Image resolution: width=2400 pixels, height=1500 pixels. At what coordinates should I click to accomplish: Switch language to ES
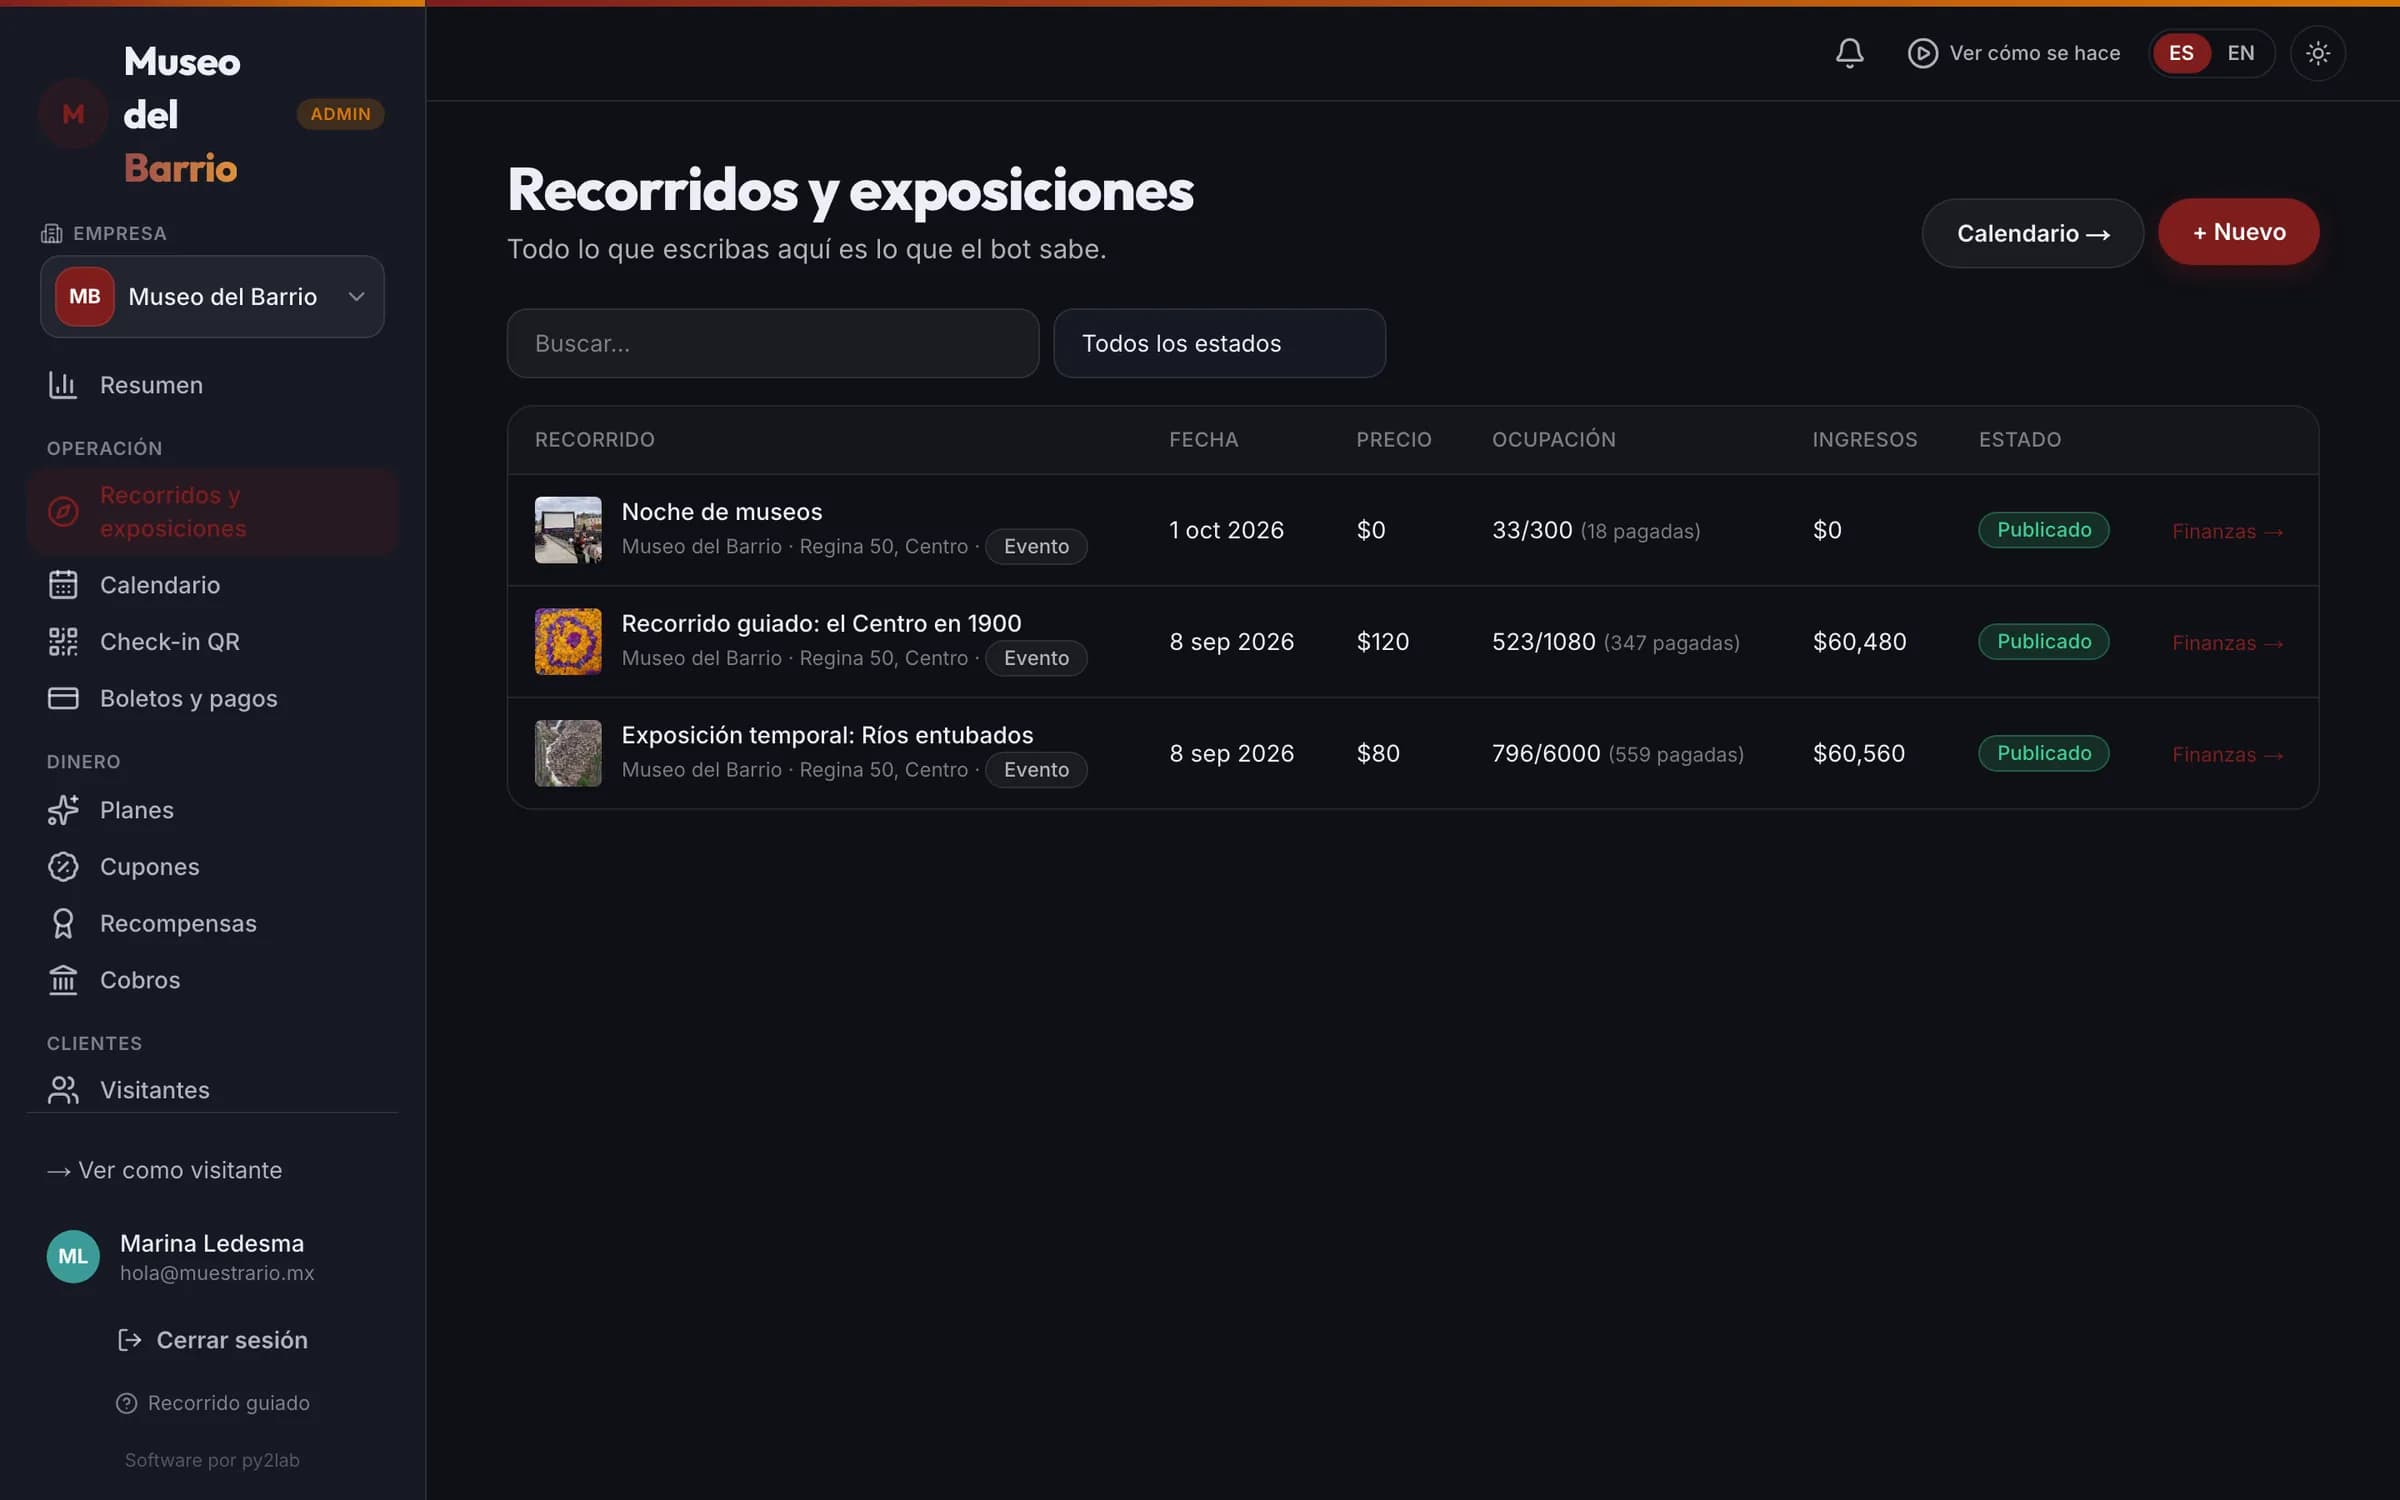pos(2181,53)
